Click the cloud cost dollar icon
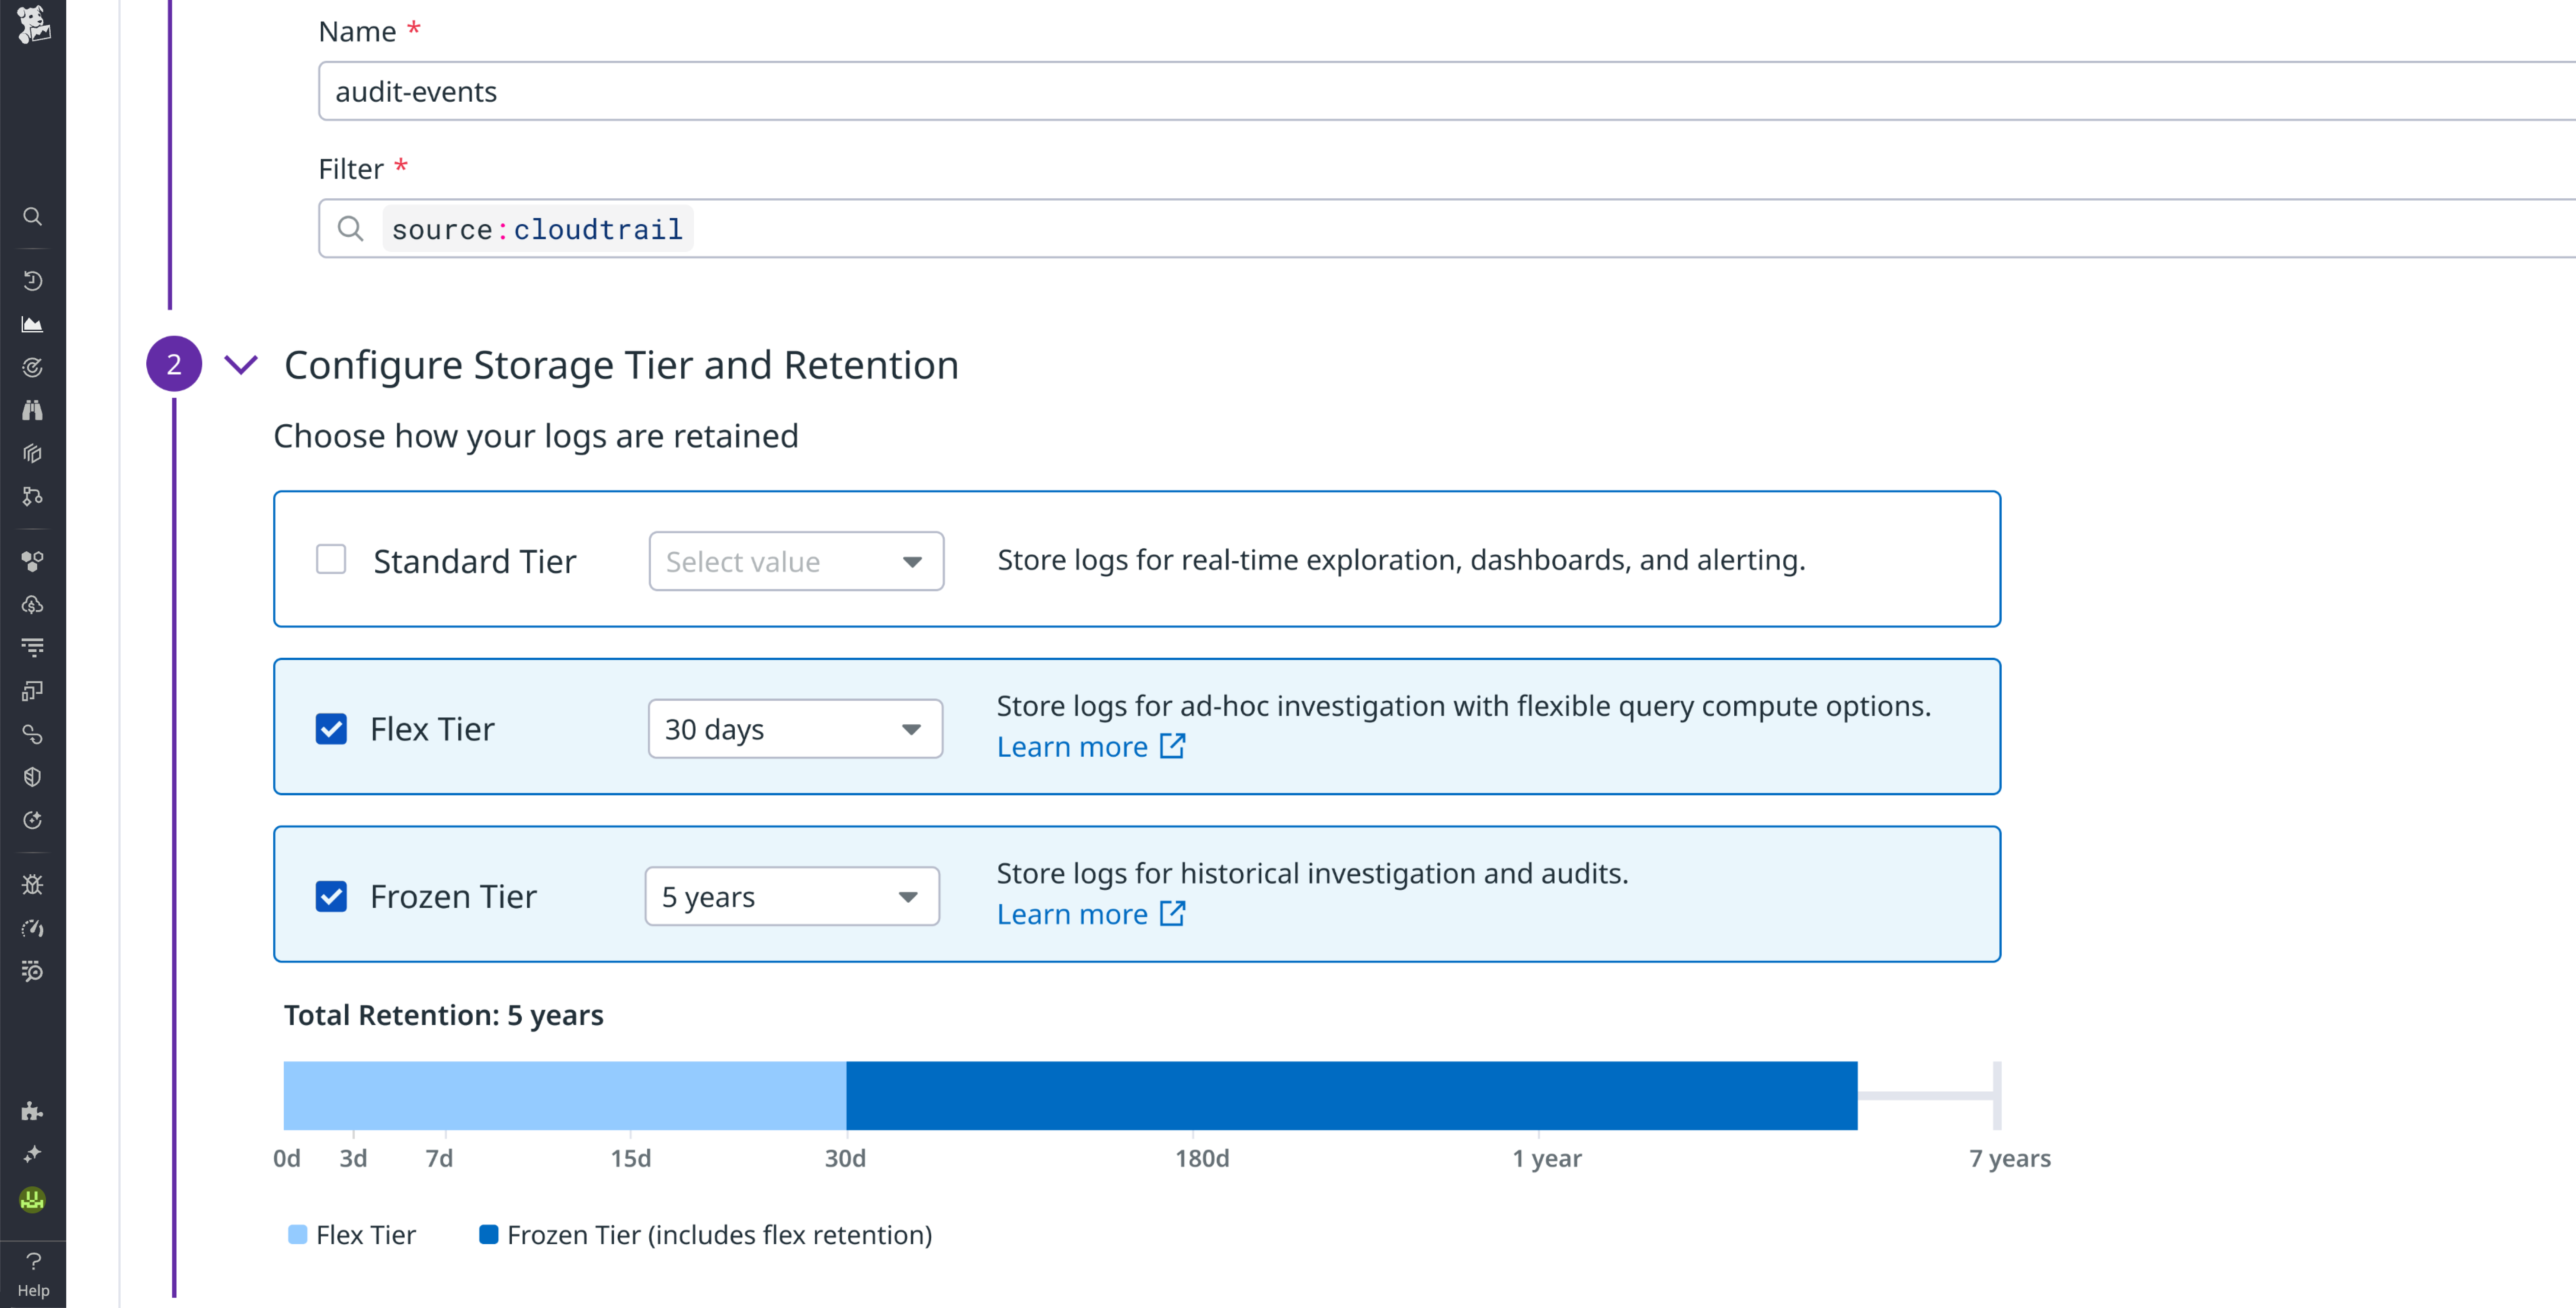 [33, 604]
